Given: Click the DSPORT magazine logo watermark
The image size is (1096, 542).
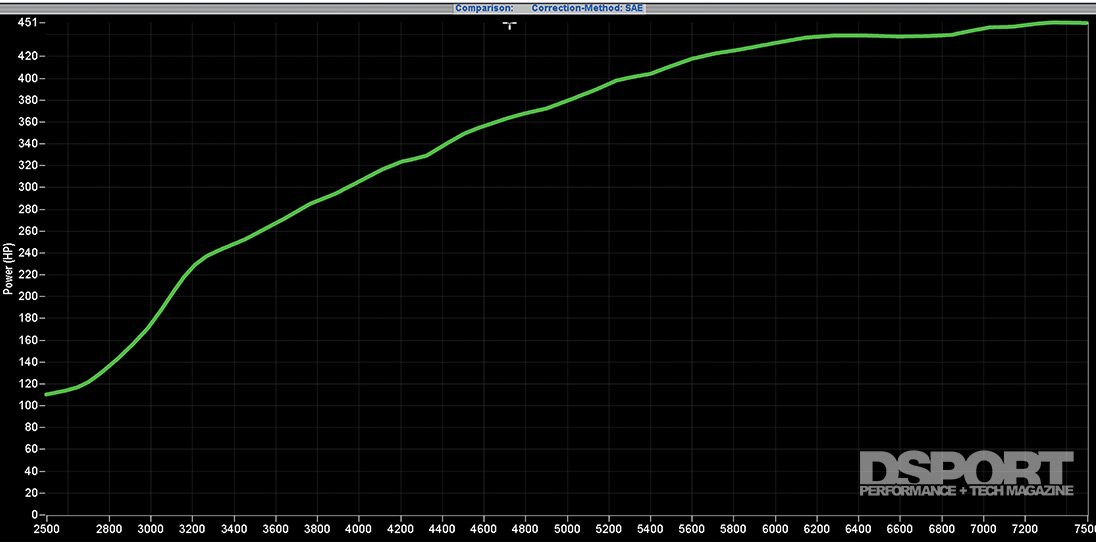Looking at the screenshot, I should tap(965, 473).
